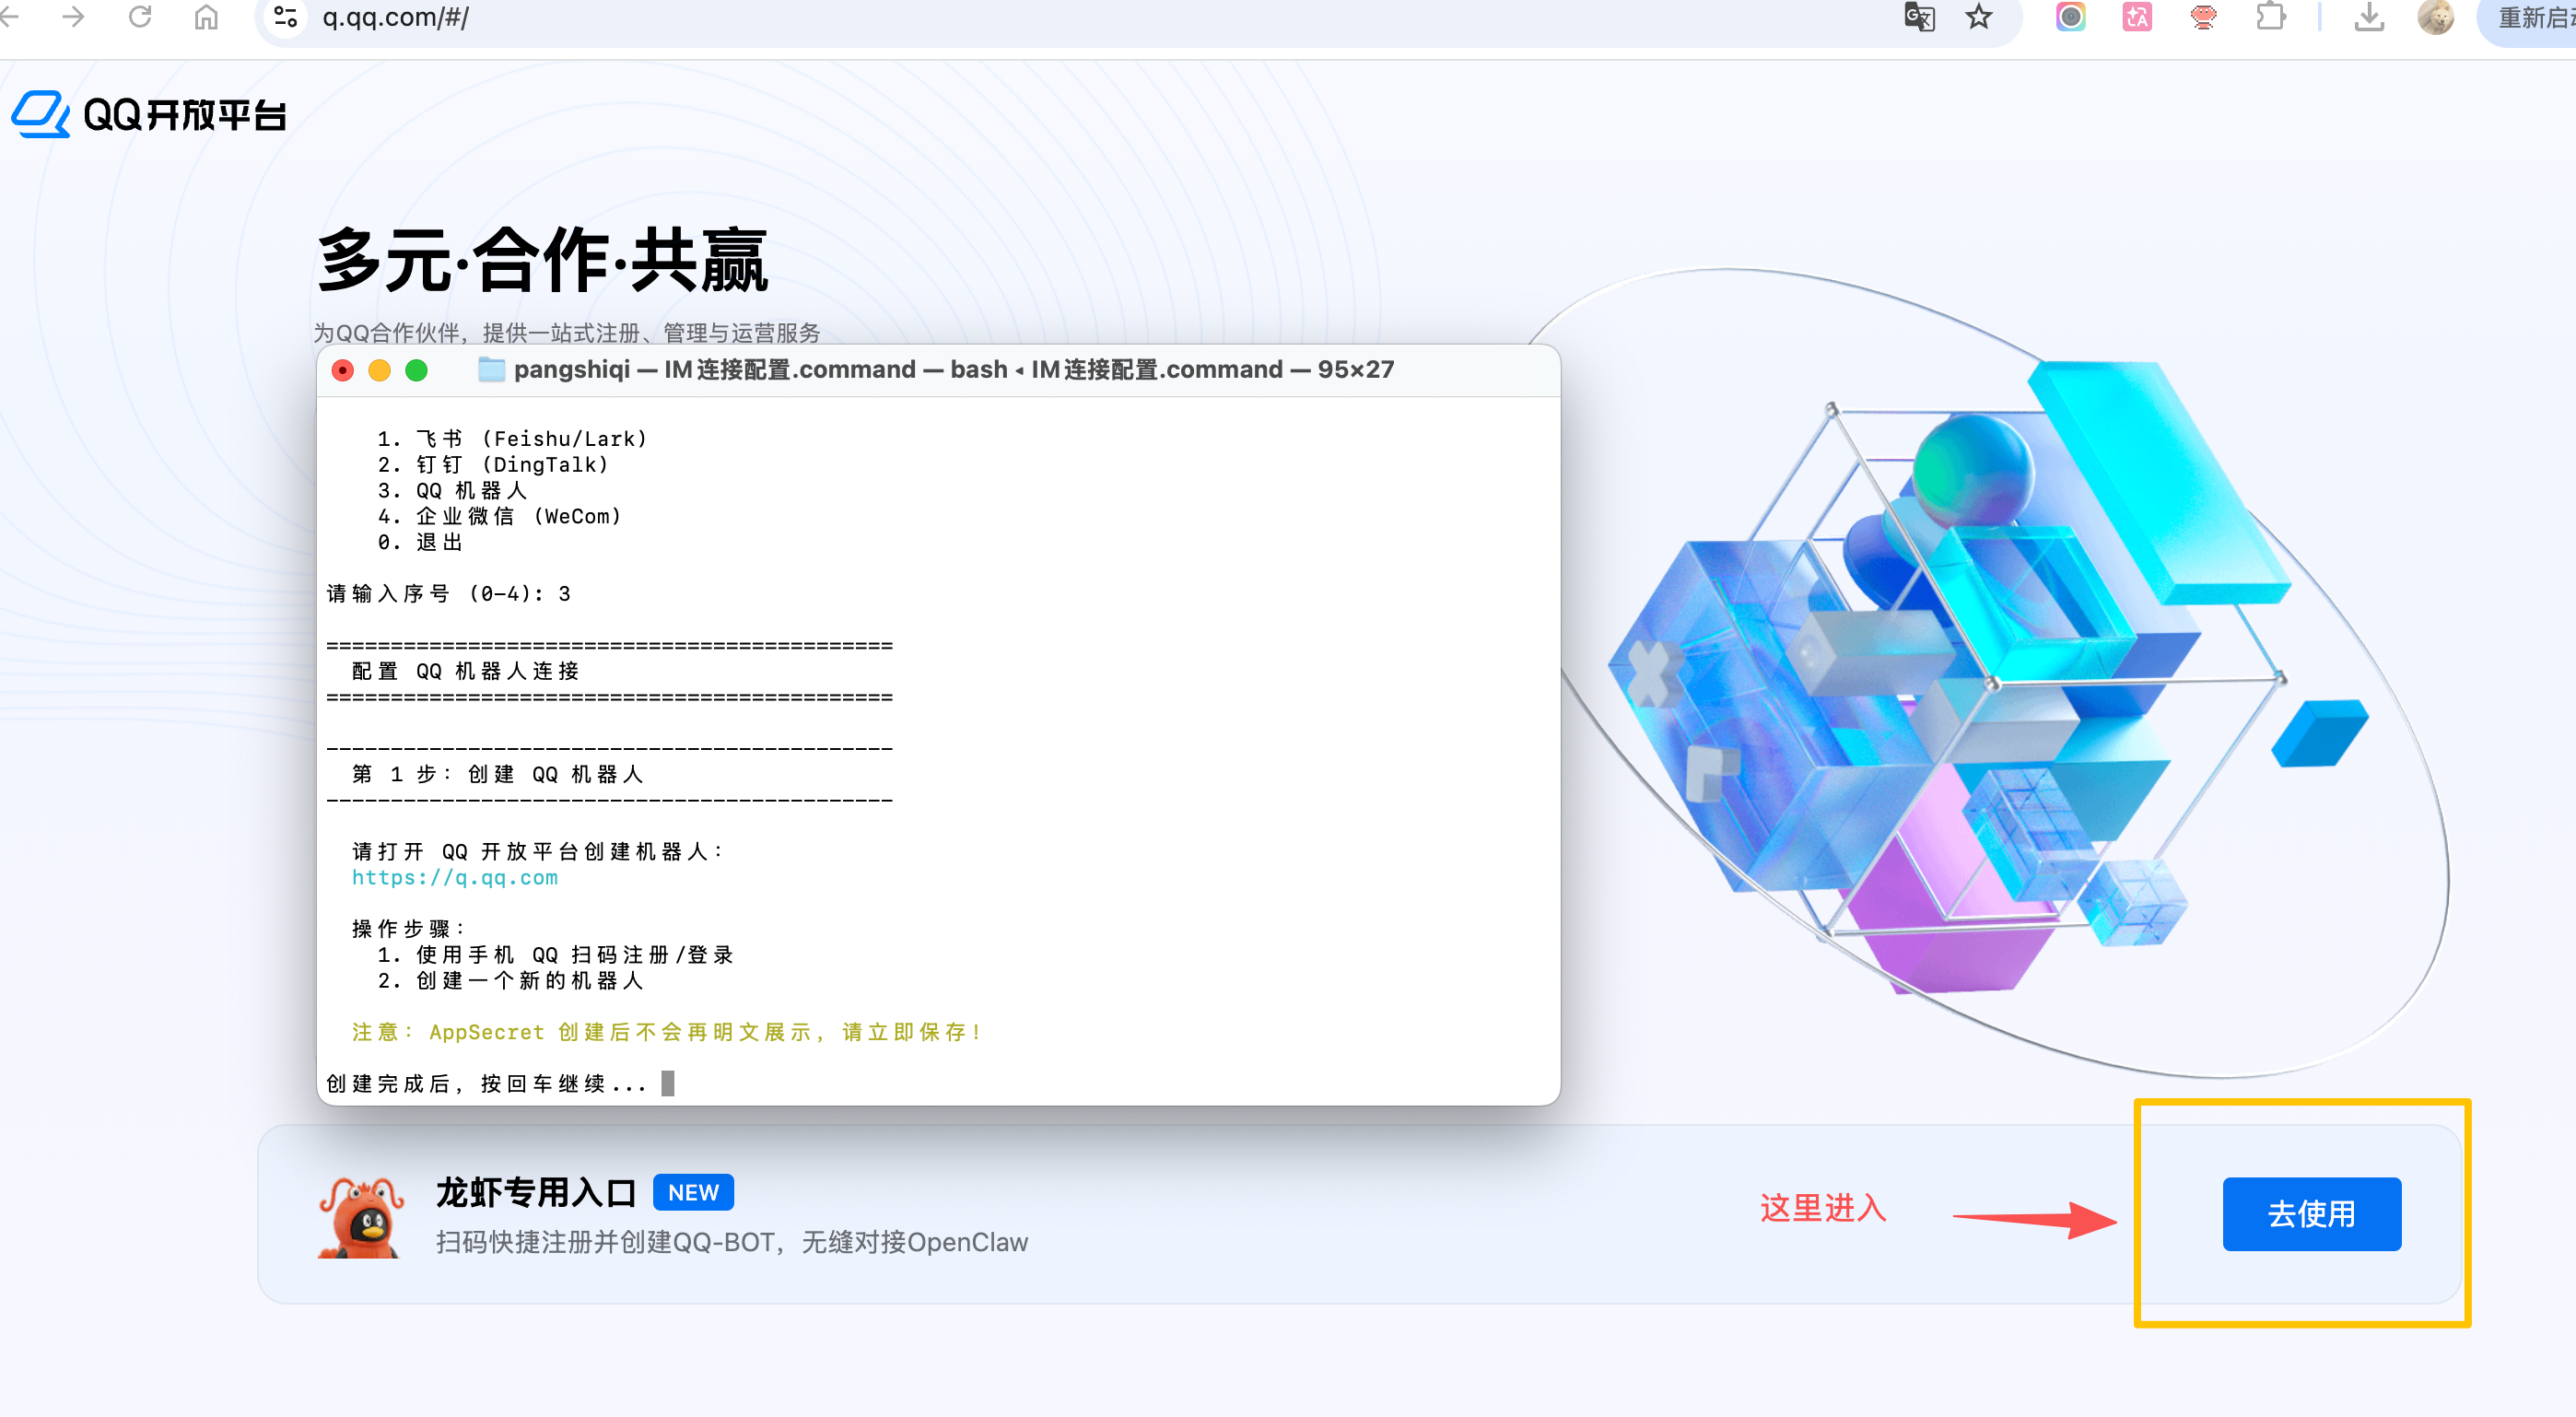Reload the page with the refresh icon
Image resolution: width=2576 pixels, height=1417 pixels.
140,17
